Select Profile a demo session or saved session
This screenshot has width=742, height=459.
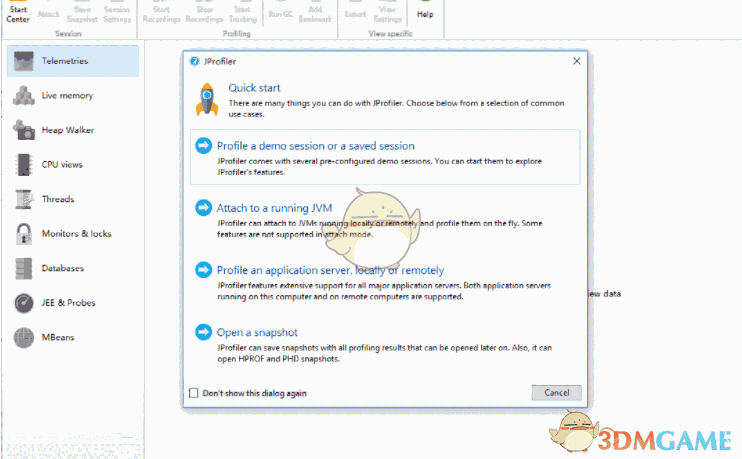click(385, 157)
